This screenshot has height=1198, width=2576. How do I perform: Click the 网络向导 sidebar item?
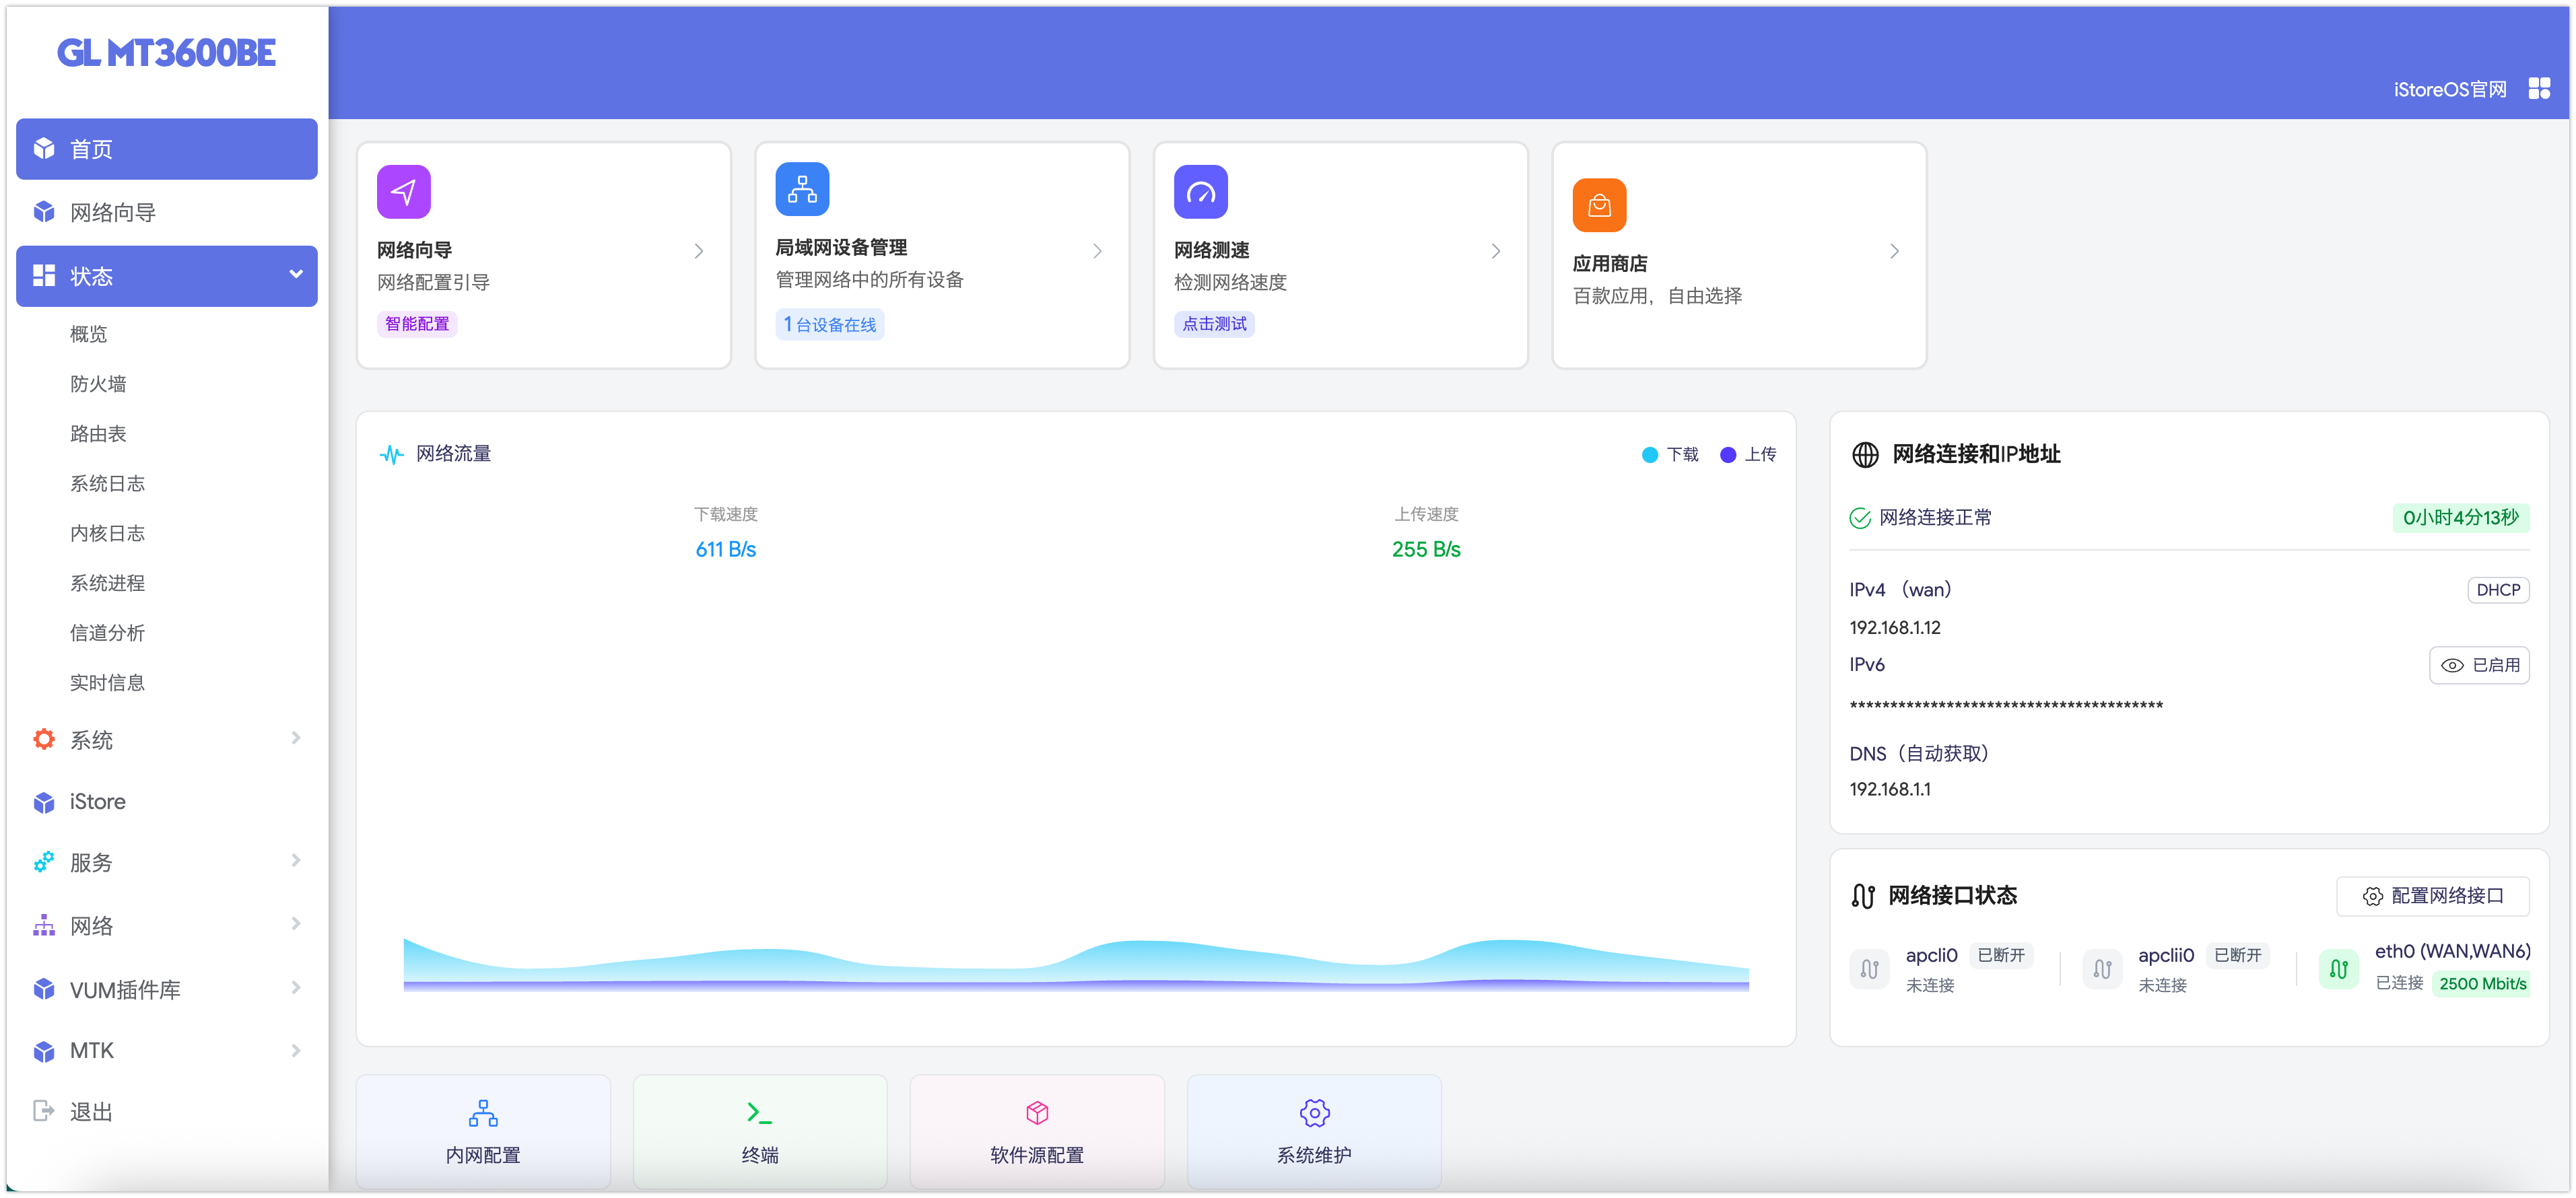166,212
